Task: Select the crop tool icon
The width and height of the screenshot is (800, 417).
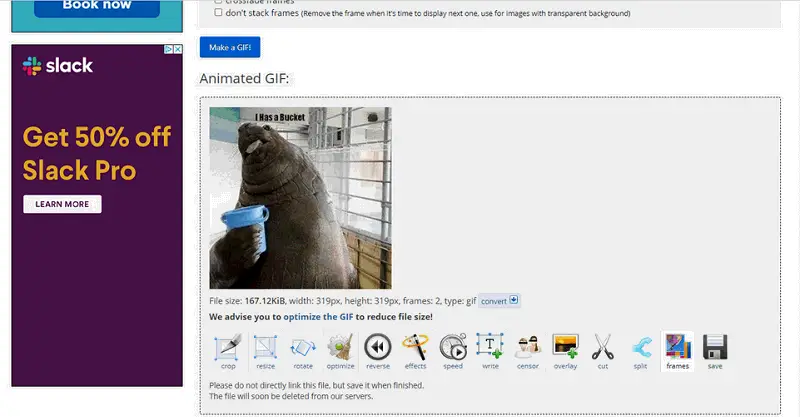Action: click(228, 352)
